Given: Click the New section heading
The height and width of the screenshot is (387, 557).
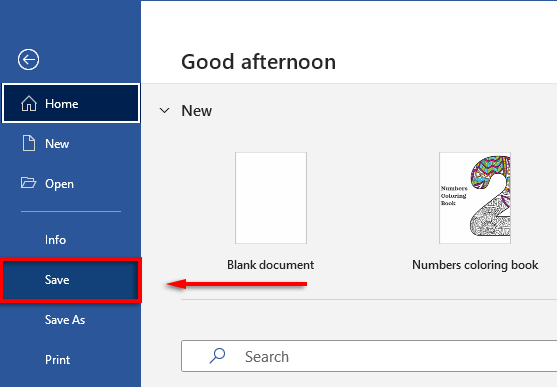Looking at the screenshot, I should click(196, 111).
